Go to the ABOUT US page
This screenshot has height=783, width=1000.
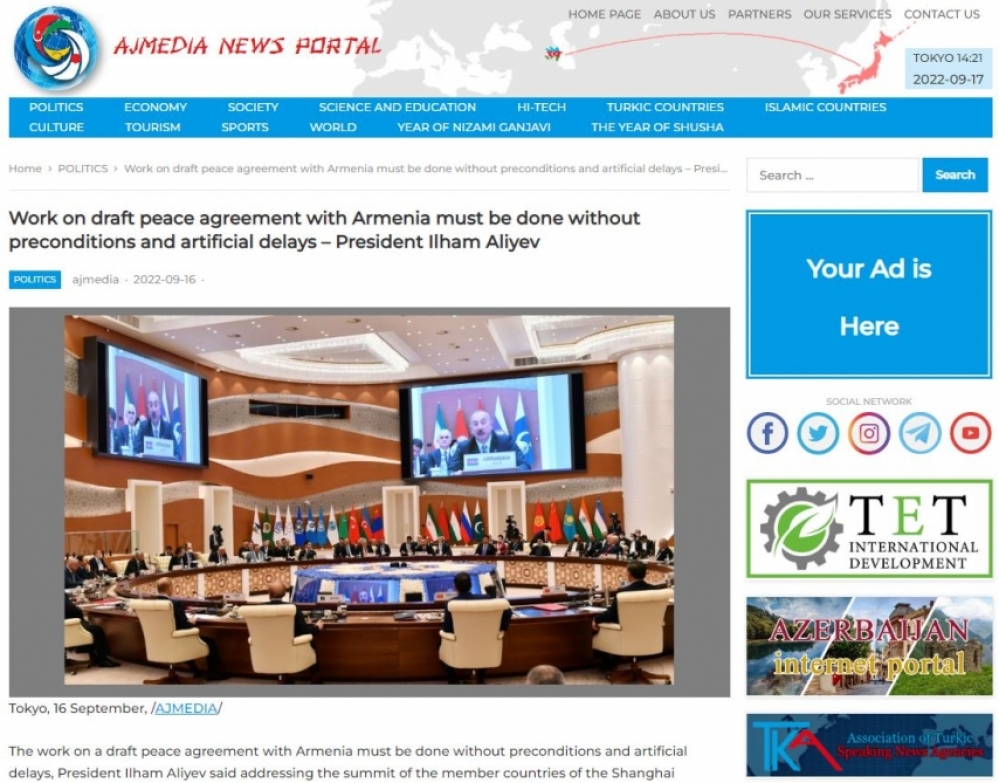(x=684, y=14)
